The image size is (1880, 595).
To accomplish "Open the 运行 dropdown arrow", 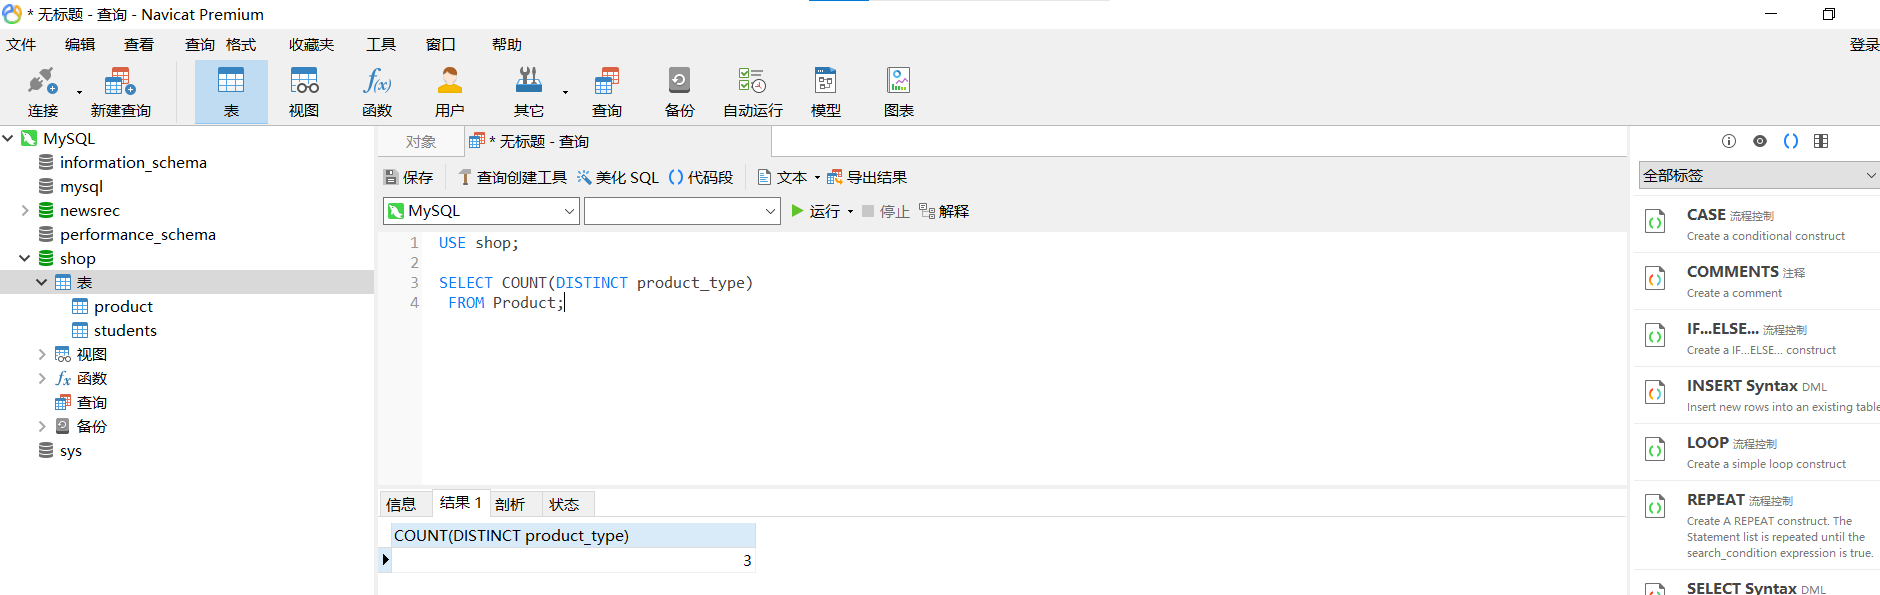I will (x=850, y=211).
